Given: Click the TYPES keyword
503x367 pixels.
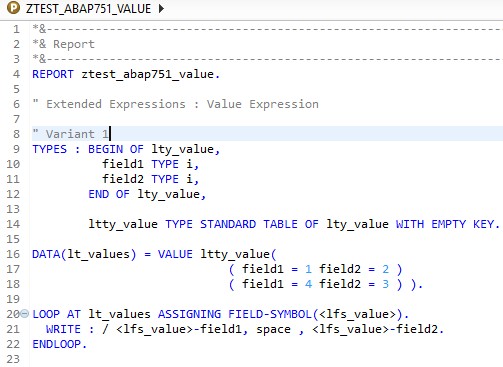Looking at the screenshot, I should (50, 149).
